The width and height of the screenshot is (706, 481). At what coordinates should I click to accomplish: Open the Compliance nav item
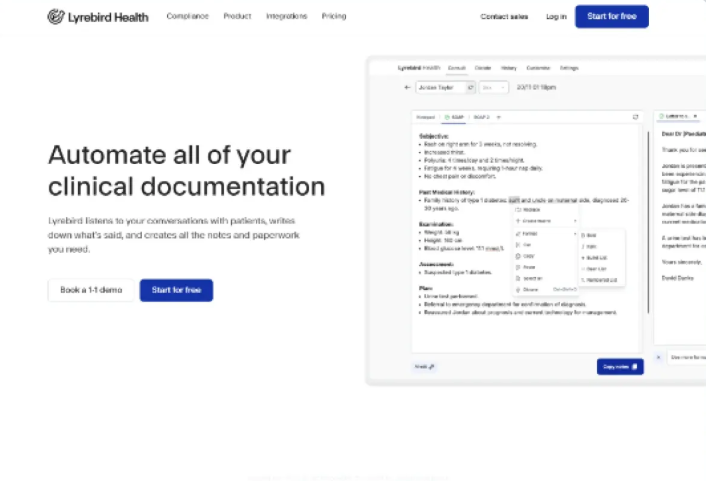(187, 16)
